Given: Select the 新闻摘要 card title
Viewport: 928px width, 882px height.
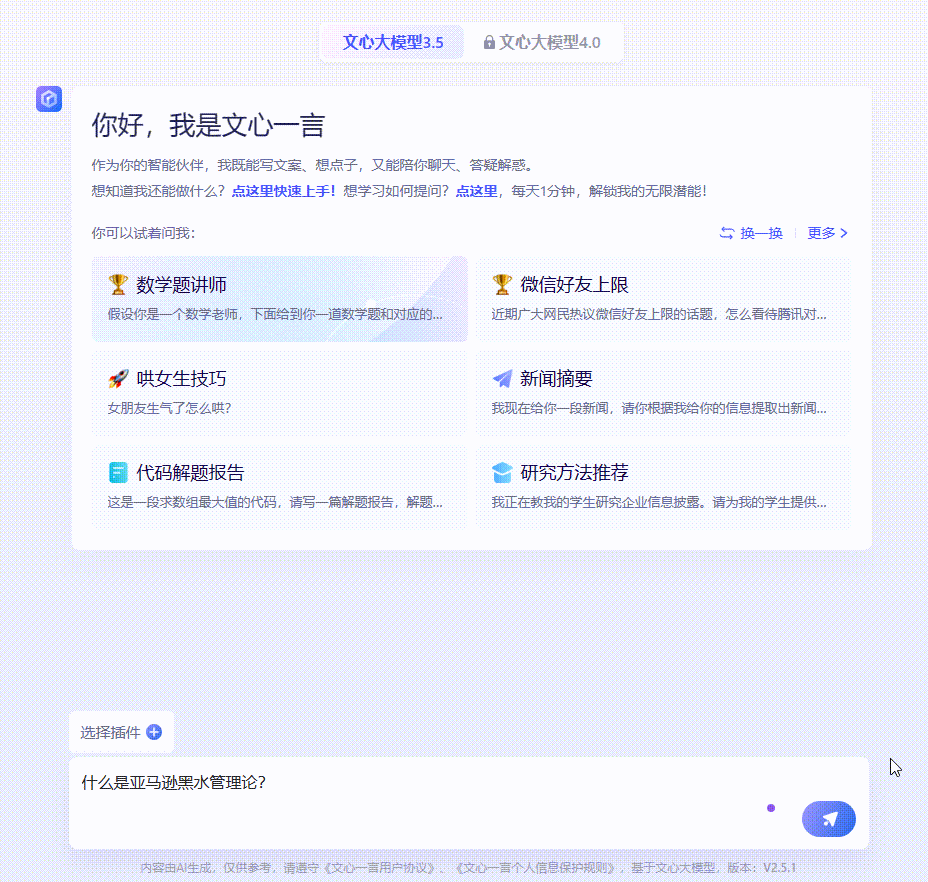Looking at the screenshot, I should point(556,379).
